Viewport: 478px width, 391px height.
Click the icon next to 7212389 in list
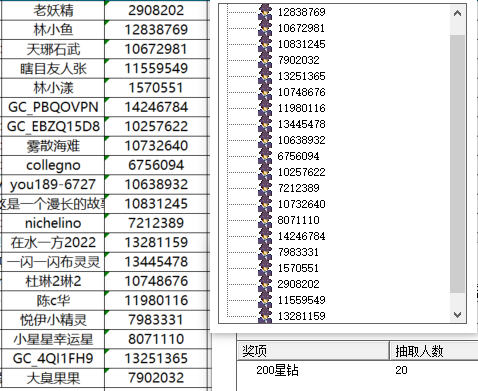point(265,188)
